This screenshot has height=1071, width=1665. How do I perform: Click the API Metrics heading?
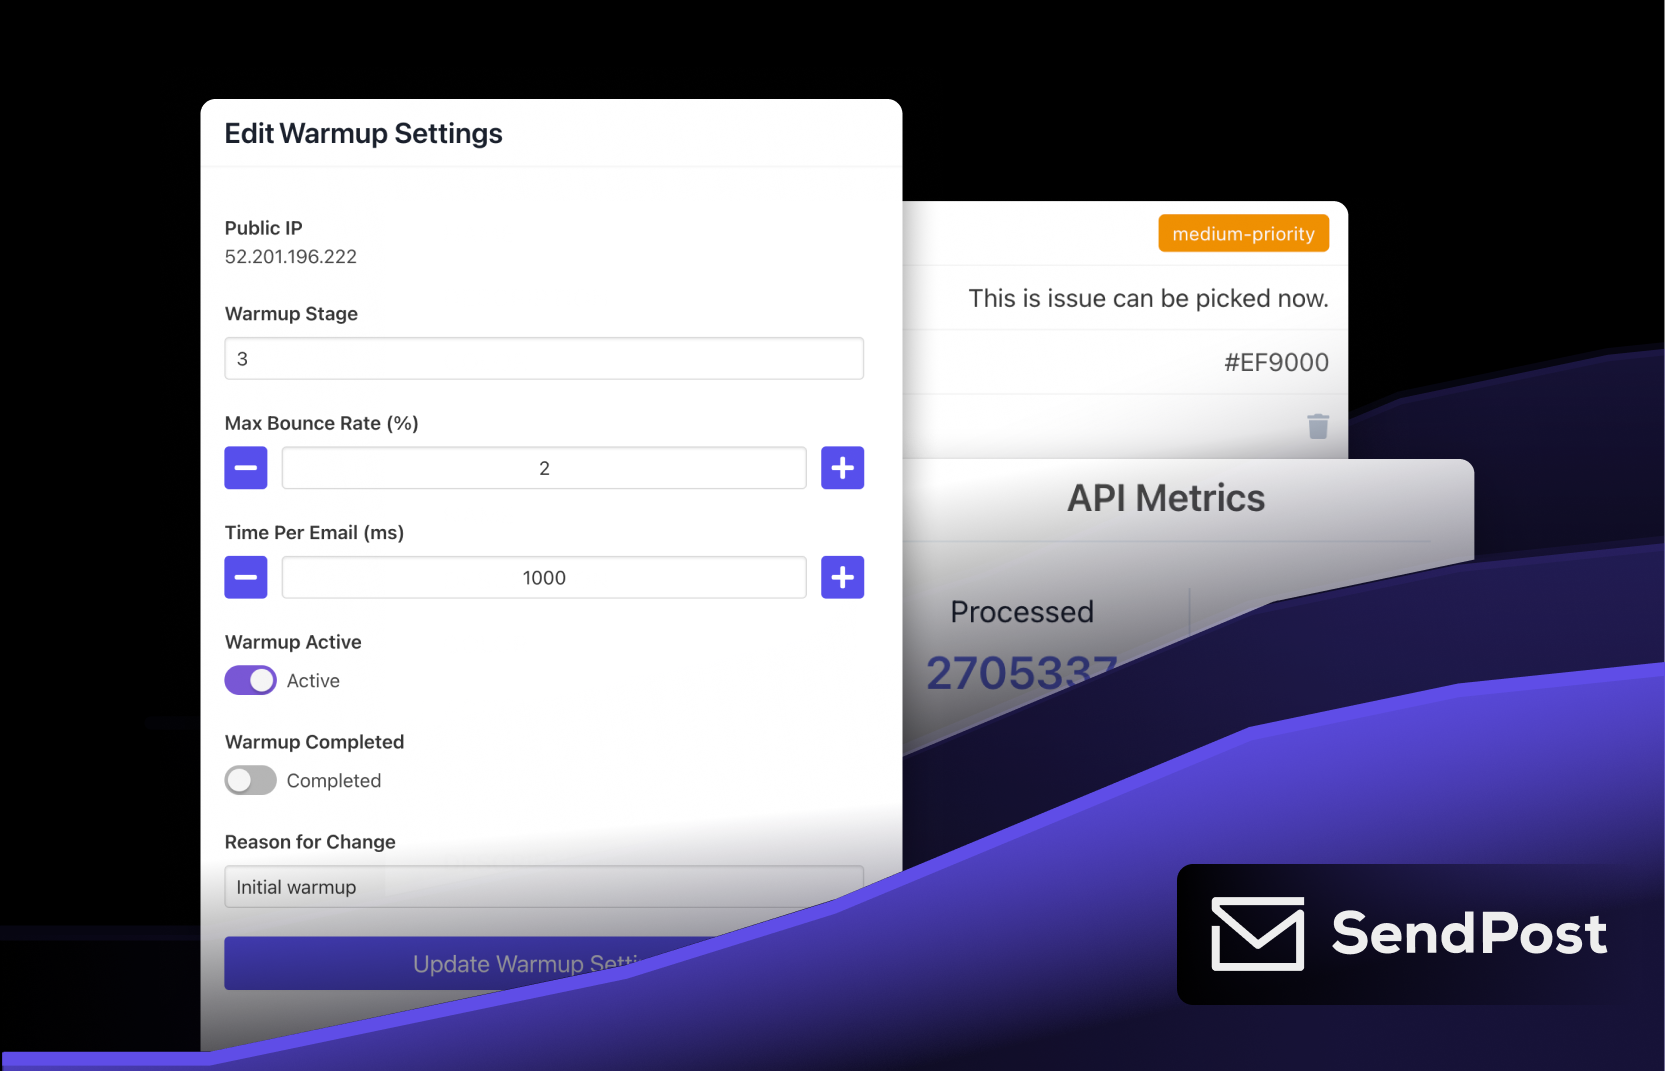click(1166, 498)
